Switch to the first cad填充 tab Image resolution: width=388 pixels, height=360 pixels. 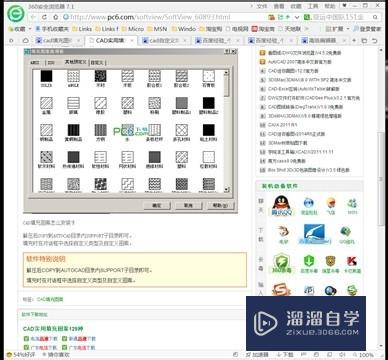pos(58,41)
